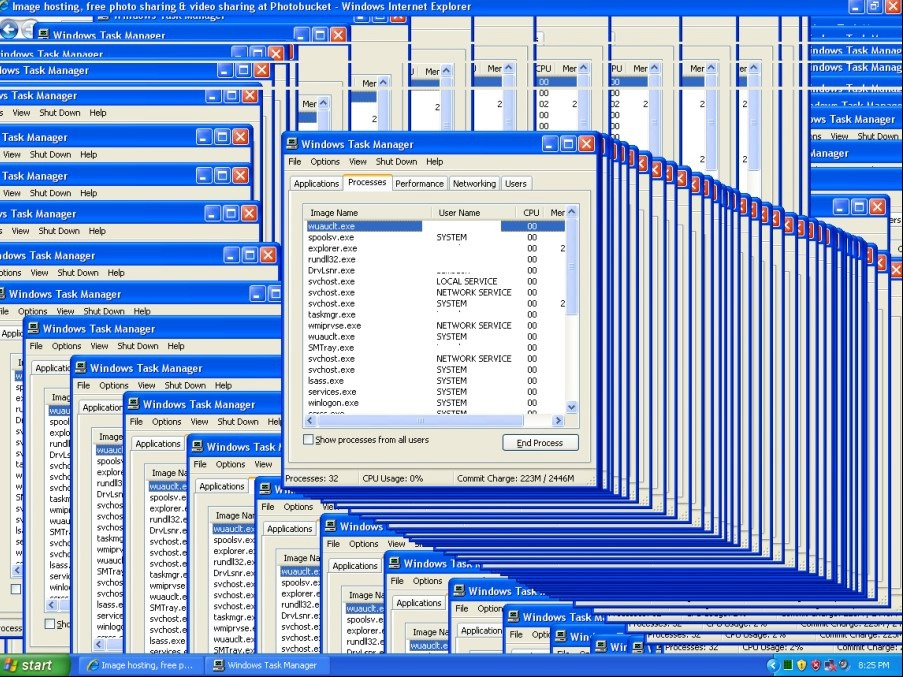Click Windows Task Manager taskbar button
The image size is (903, 677).
pos(264,665)
